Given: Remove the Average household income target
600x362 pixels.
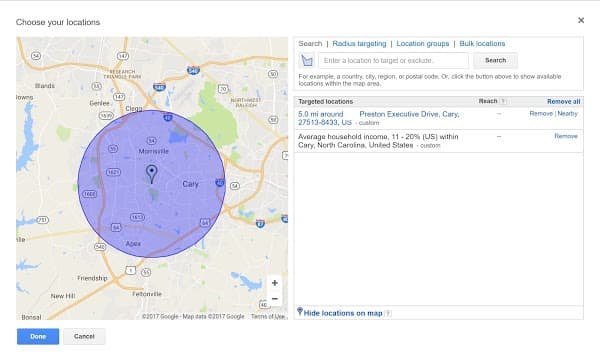Looking at the screenshot, I should tap(566, 136).
